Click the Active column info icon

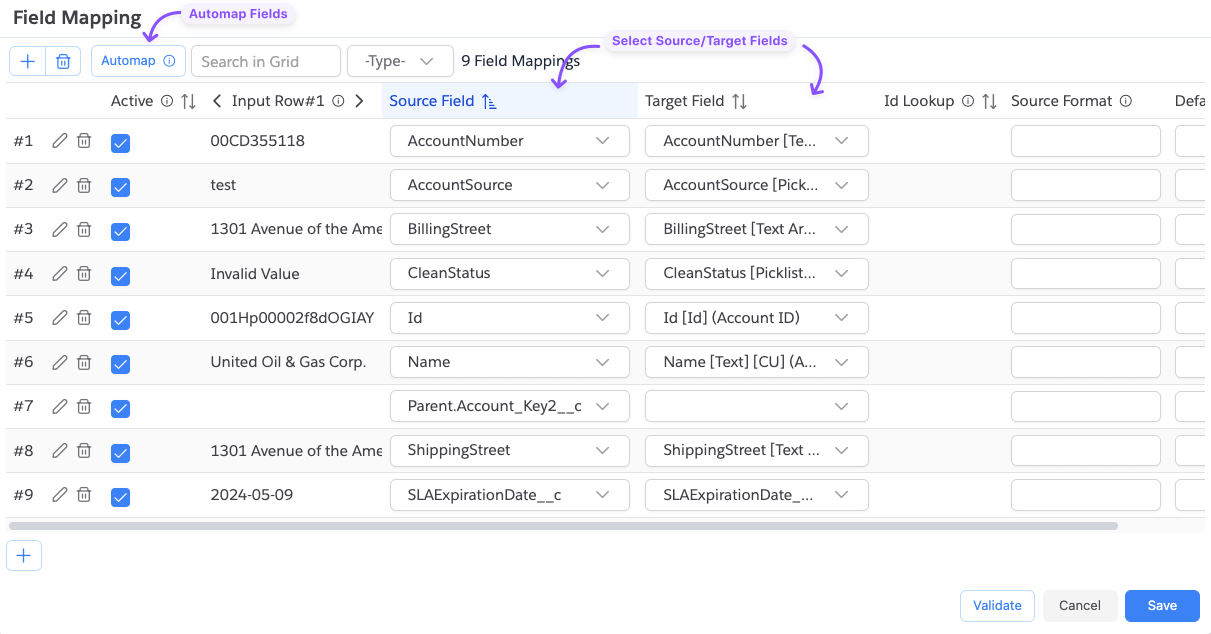[x=166, y=101]
